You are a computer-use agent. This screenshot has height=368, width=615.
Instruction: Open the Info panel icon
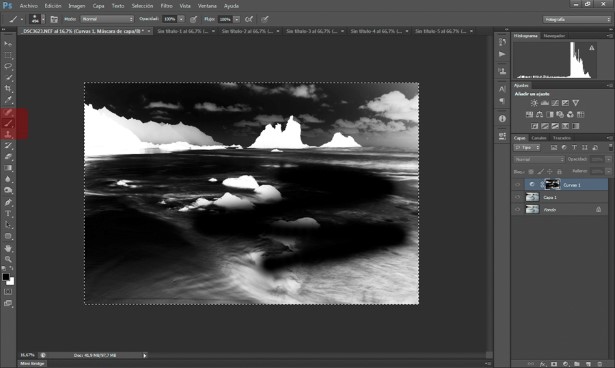(x=502, y=118)
